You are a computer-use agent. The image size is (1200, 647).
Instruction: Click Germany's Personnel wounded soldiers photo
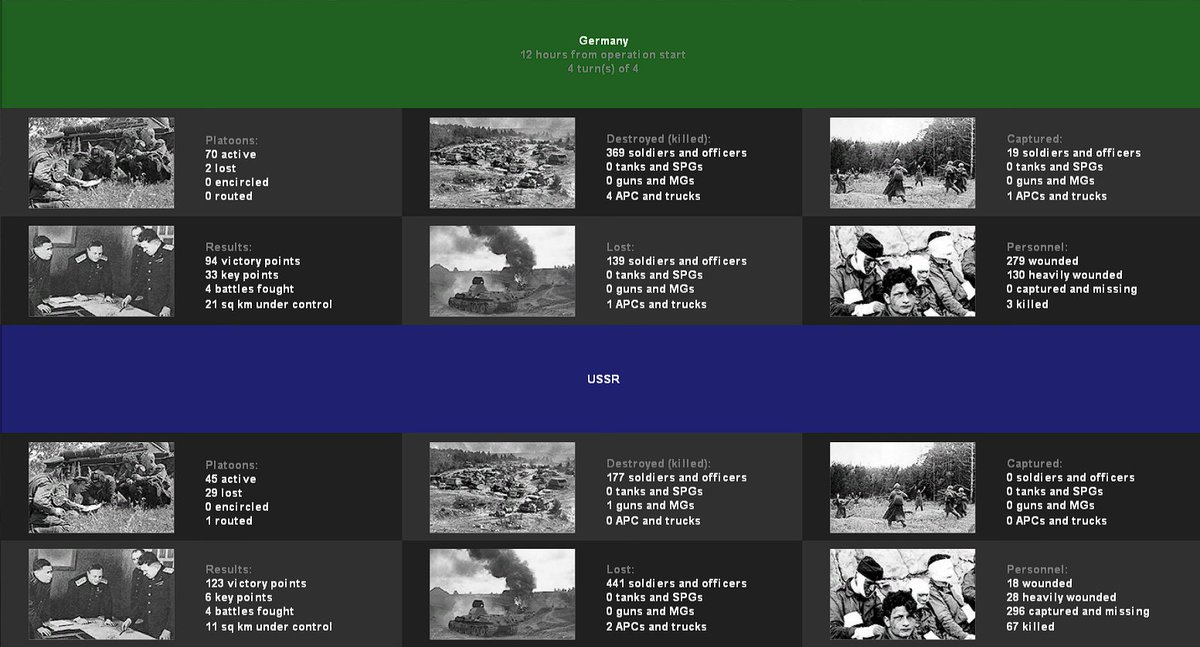pos(902,271)
